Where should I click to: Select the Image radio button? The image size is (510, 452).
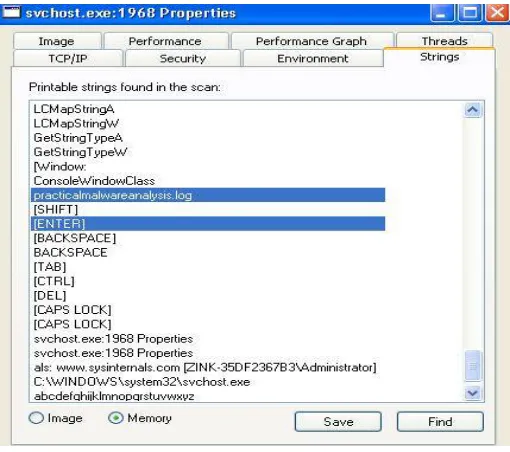click(56, 418)
